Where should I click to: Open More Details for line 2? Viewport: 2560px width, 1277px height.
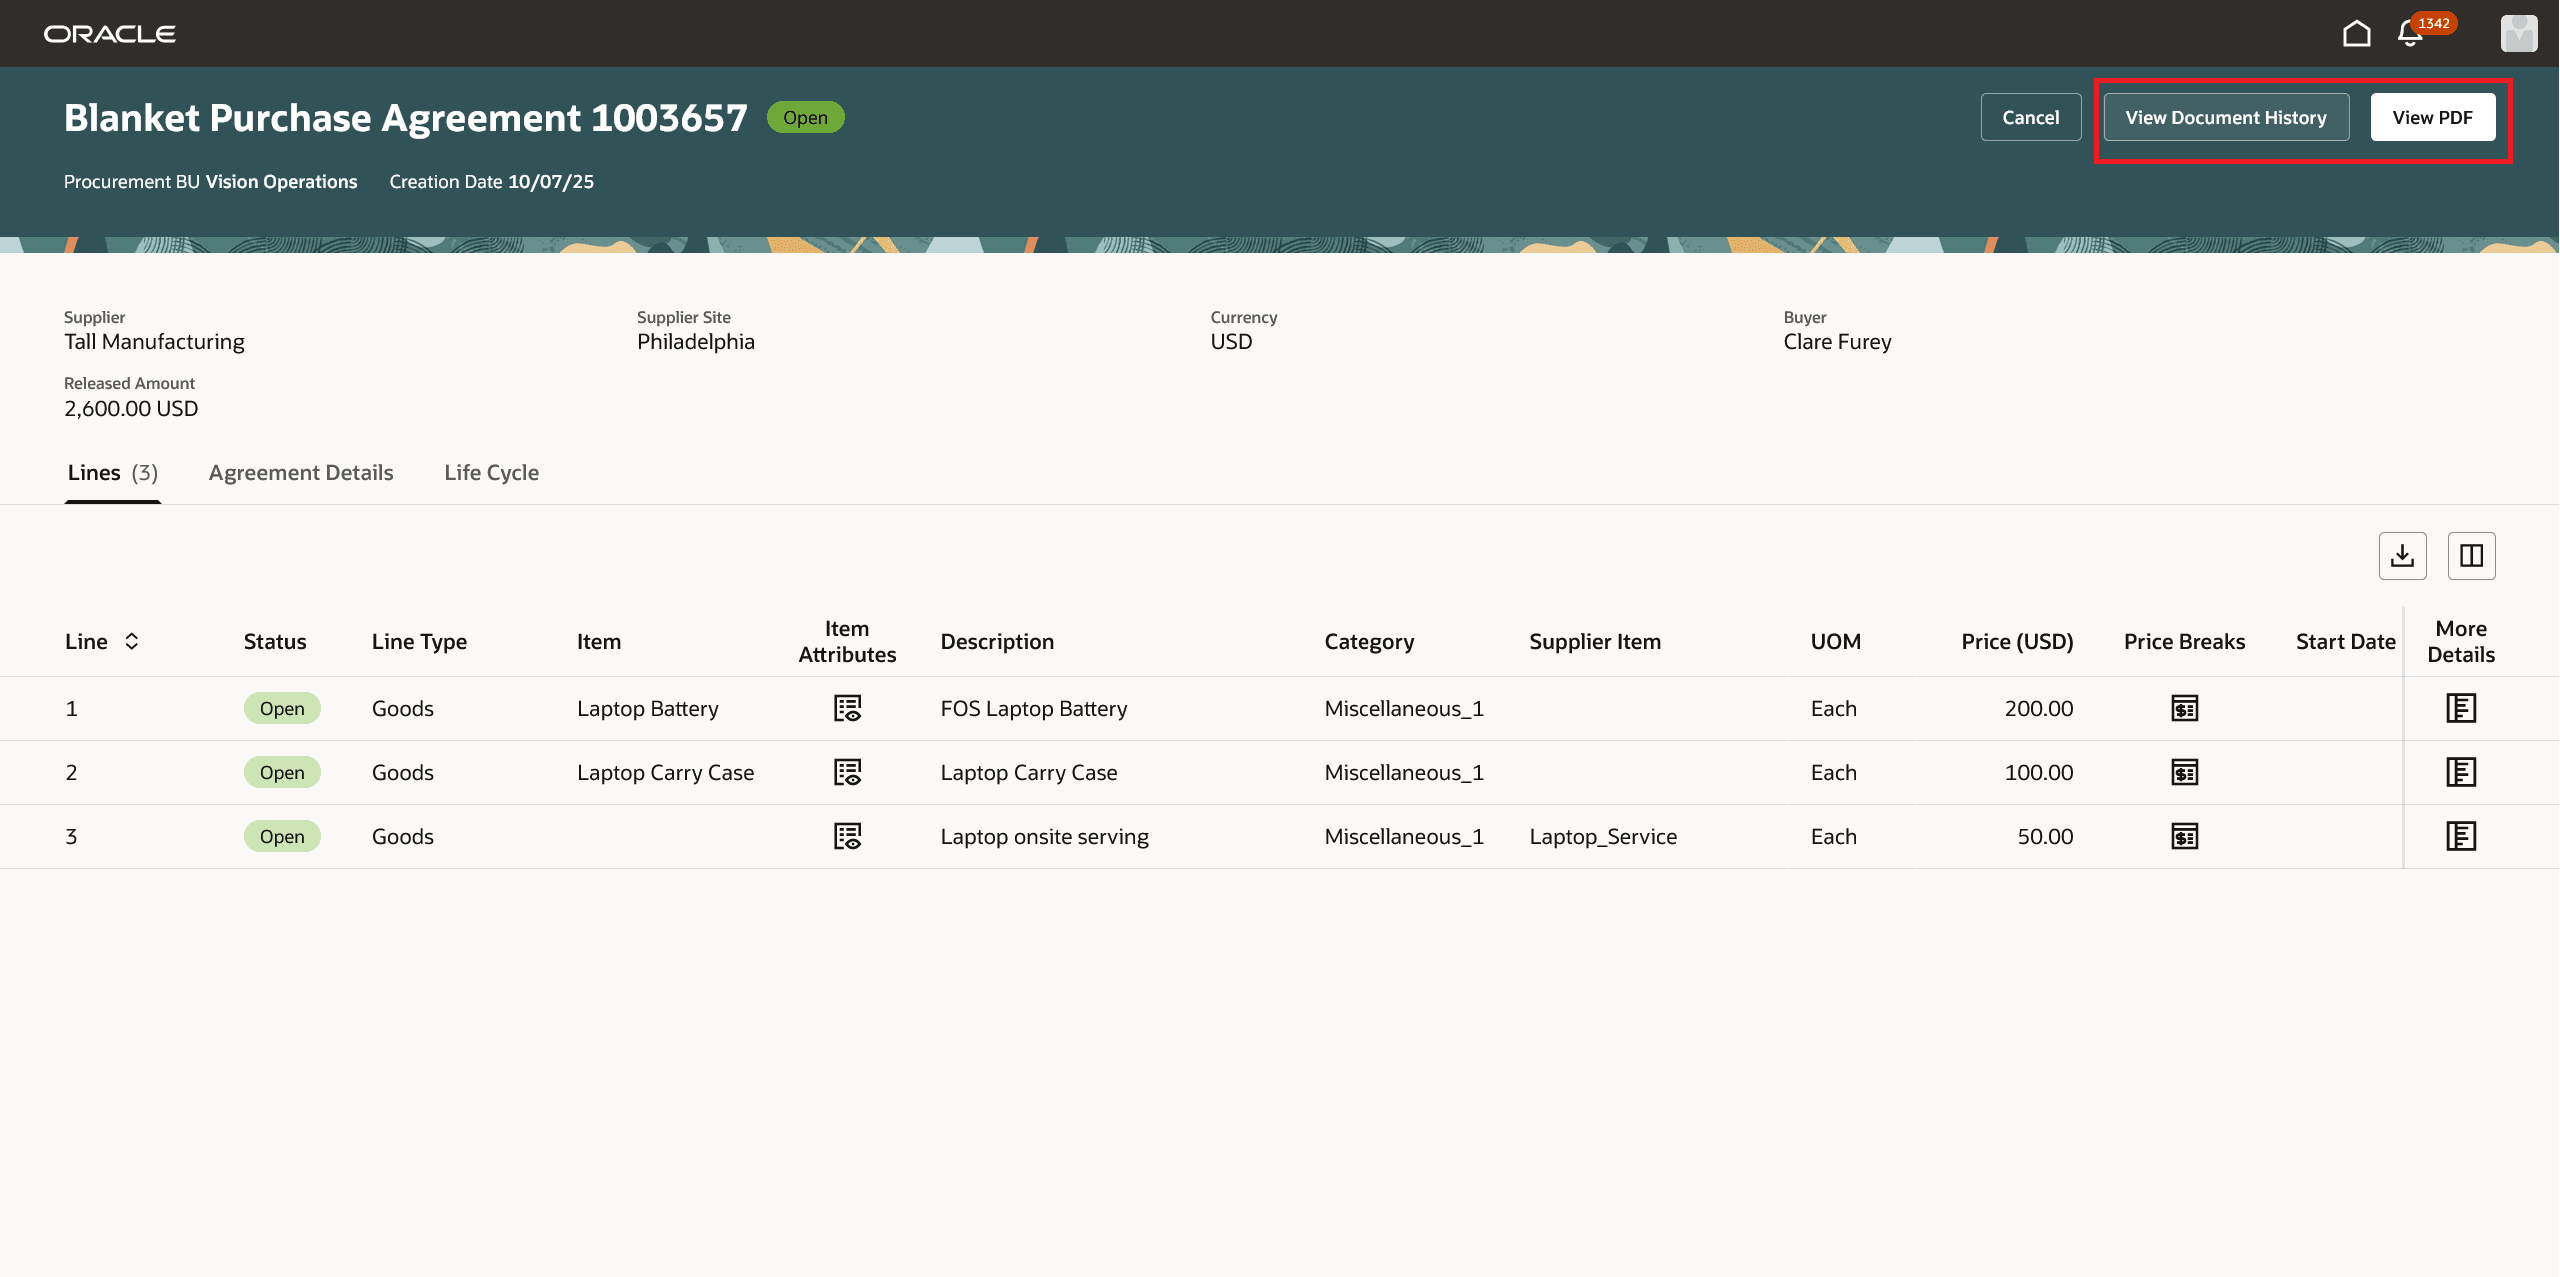(x=2460, y=772)
